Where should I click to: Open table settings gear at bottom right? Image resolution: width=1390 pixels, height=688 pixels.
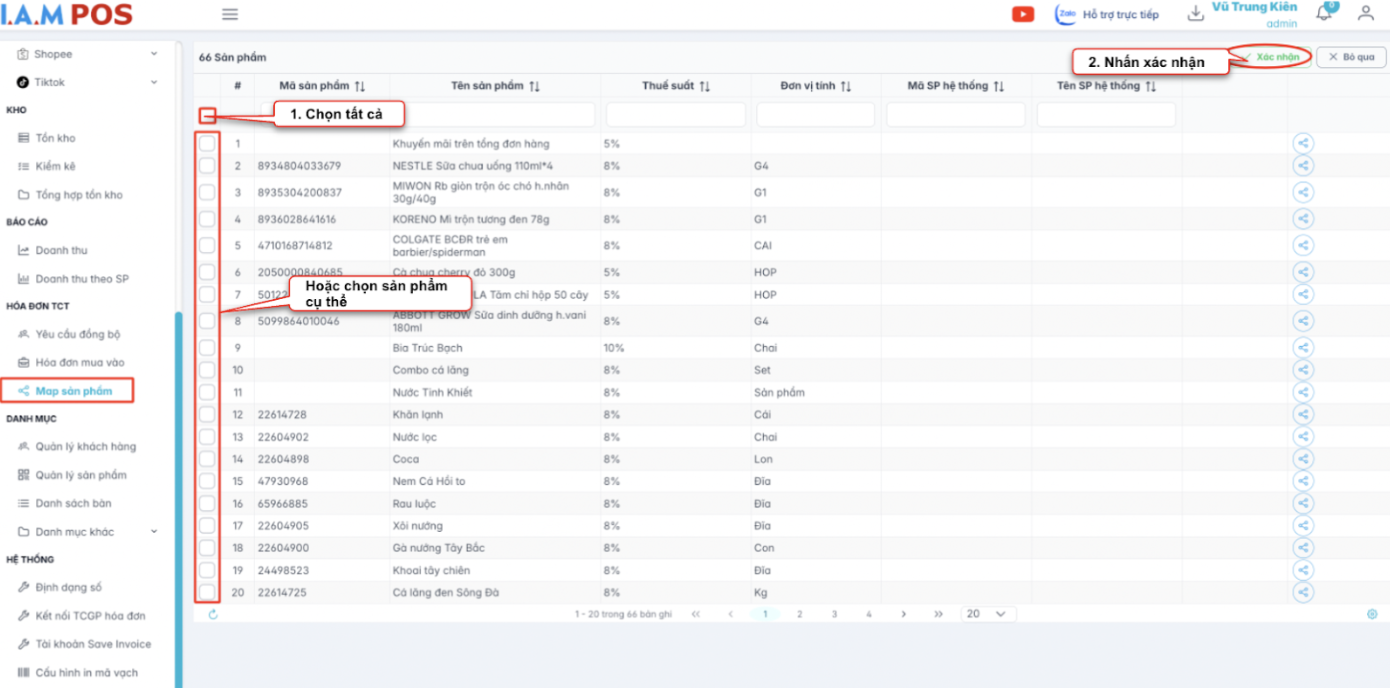(x=1372, y=614)
